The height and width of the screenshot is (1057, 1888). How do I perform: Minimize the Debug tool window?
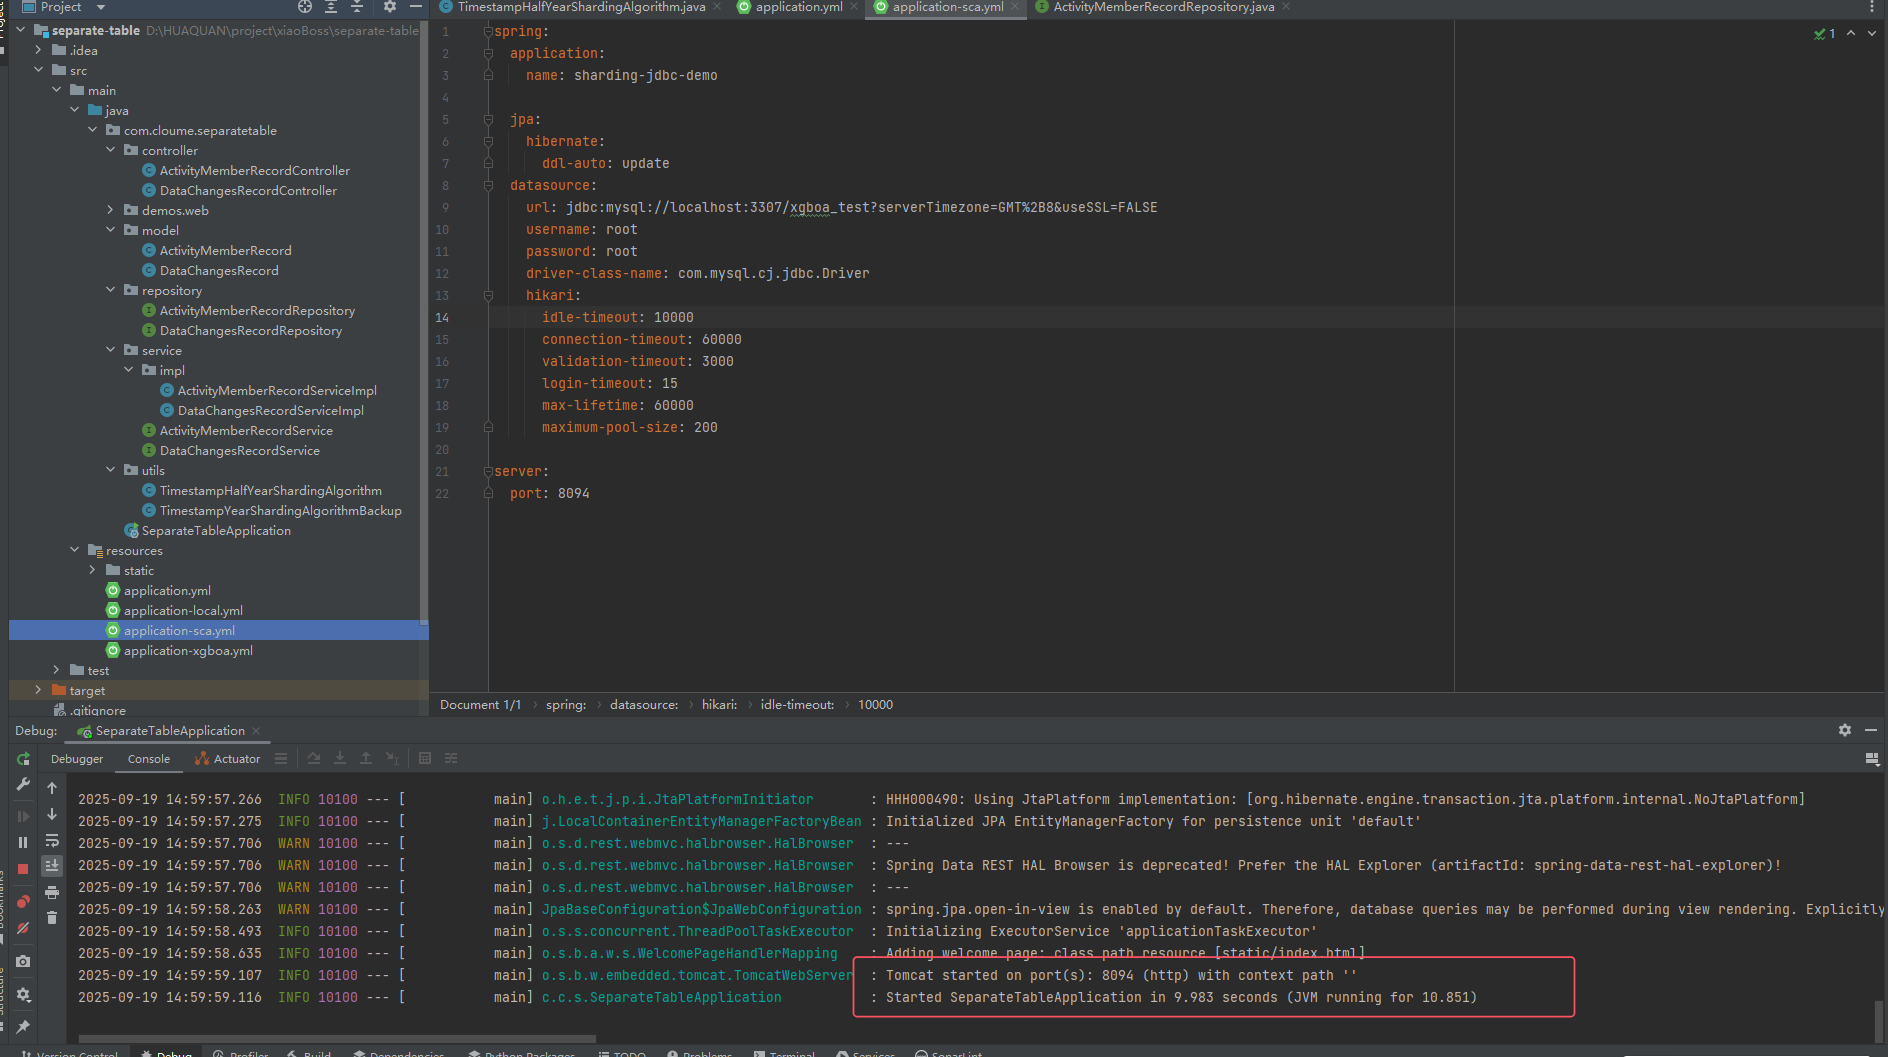1871,731
